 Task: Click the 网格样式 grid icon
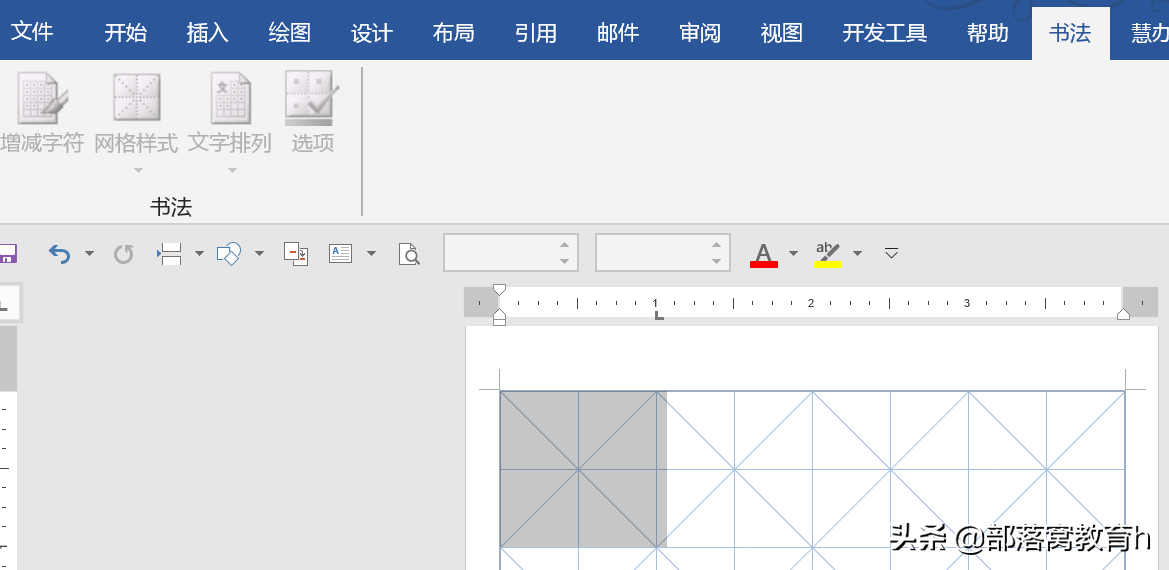(x=136, y=98)
